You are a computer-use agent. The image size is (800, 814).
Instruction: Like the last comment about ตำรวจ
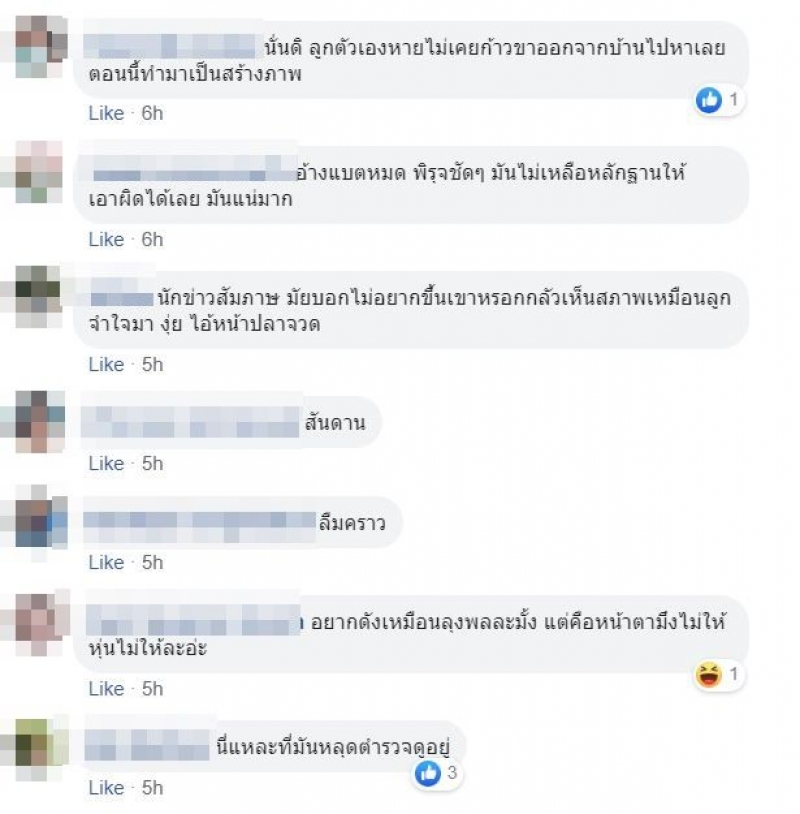(106, 788)
